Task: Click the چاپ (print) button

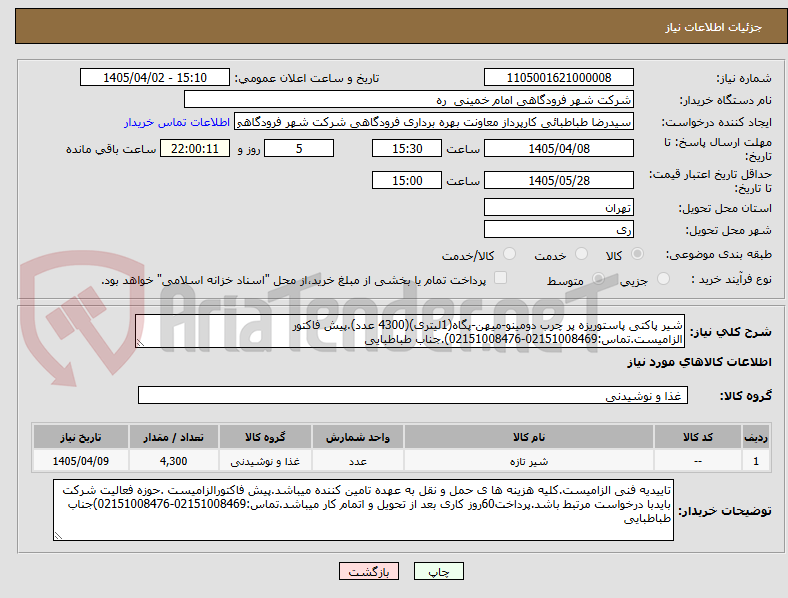Action: (438, 571)
